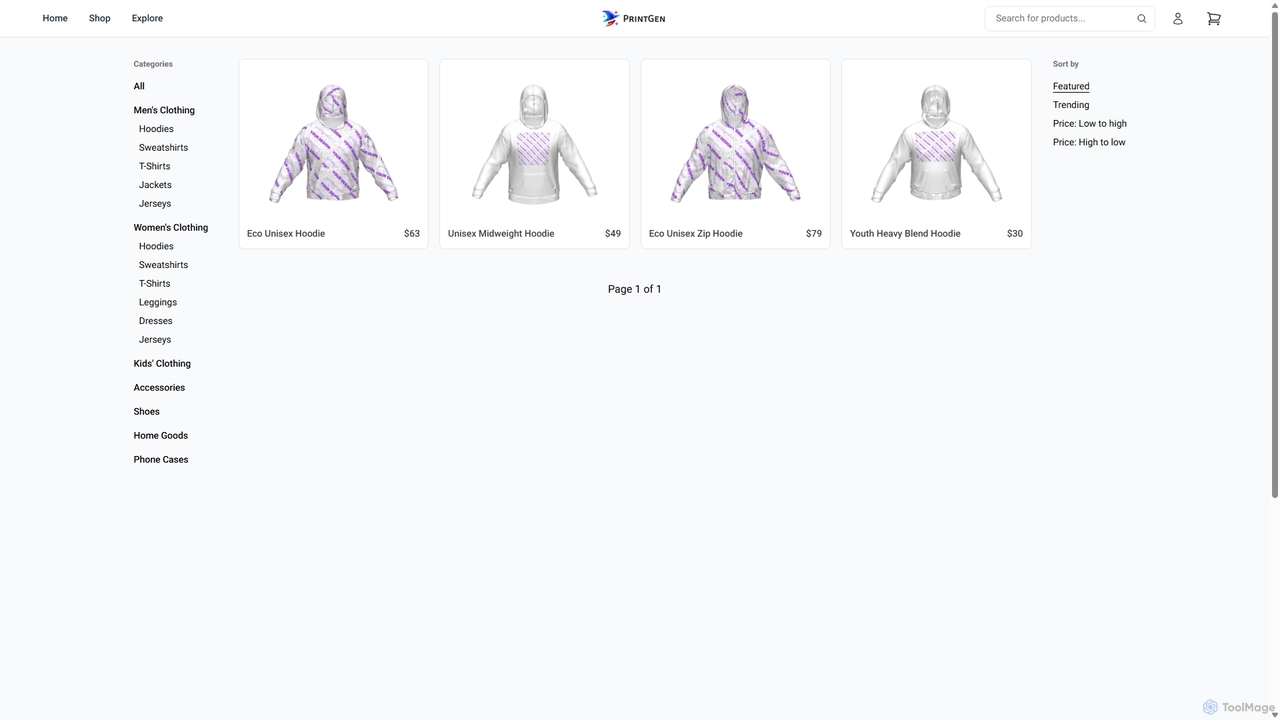Open the Explore menu item
This screenshot has width=1280, height=720.
[147, 18]
